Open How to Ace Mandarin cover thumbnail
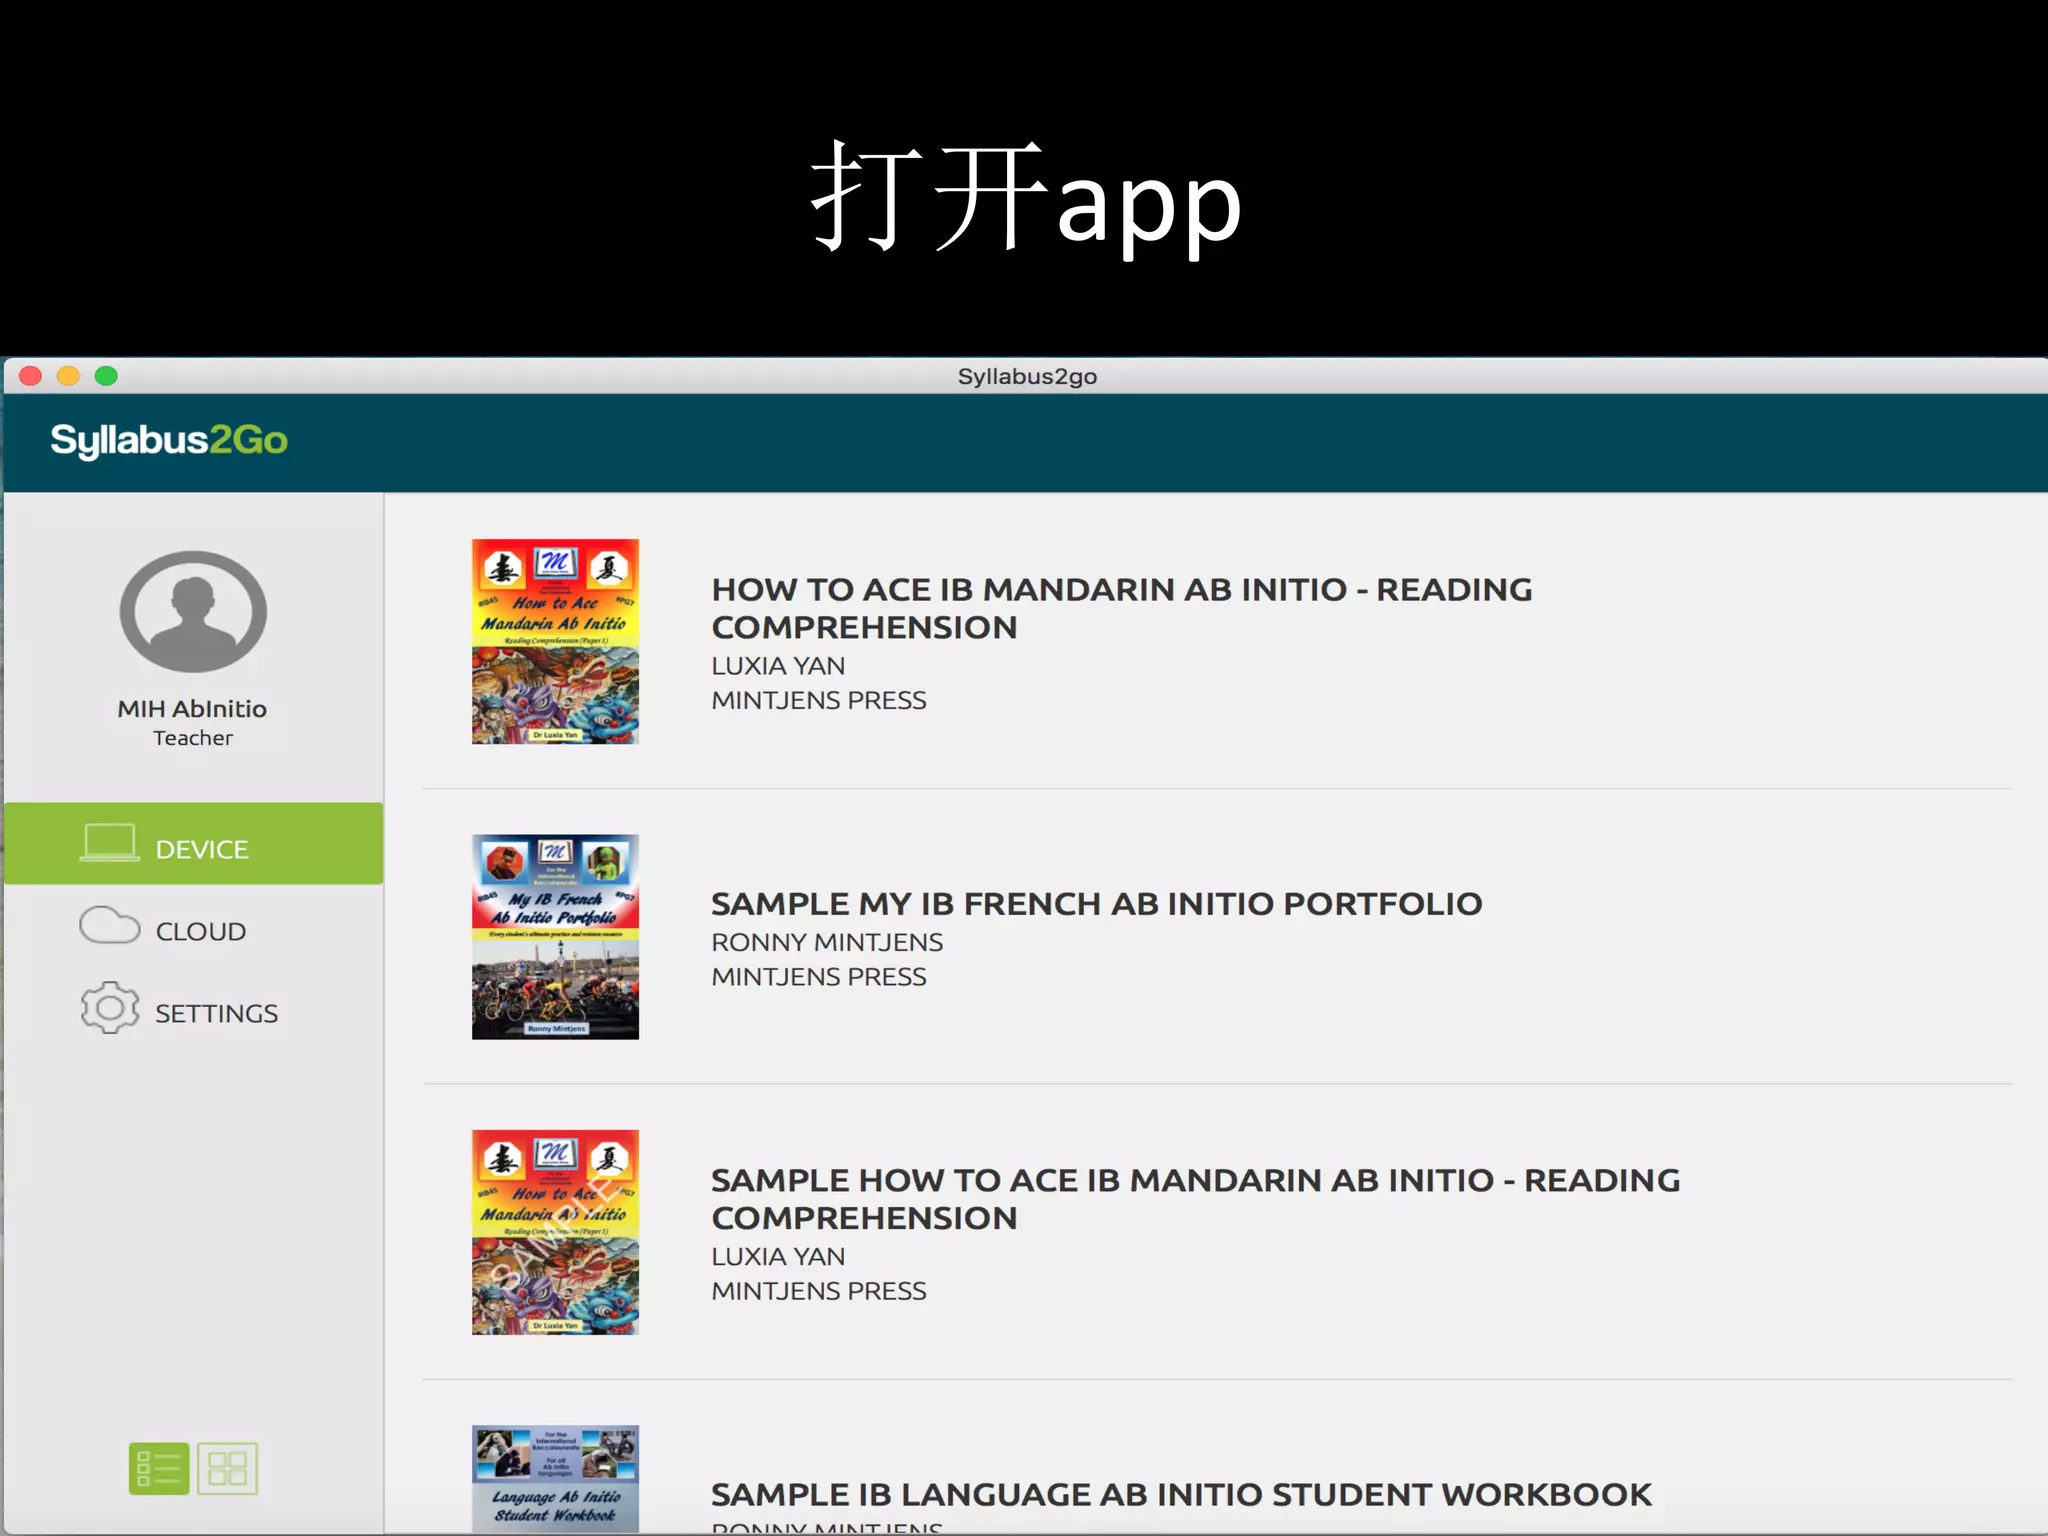The width and height of the screenshot is (2048, 1536). coord(555,641)
